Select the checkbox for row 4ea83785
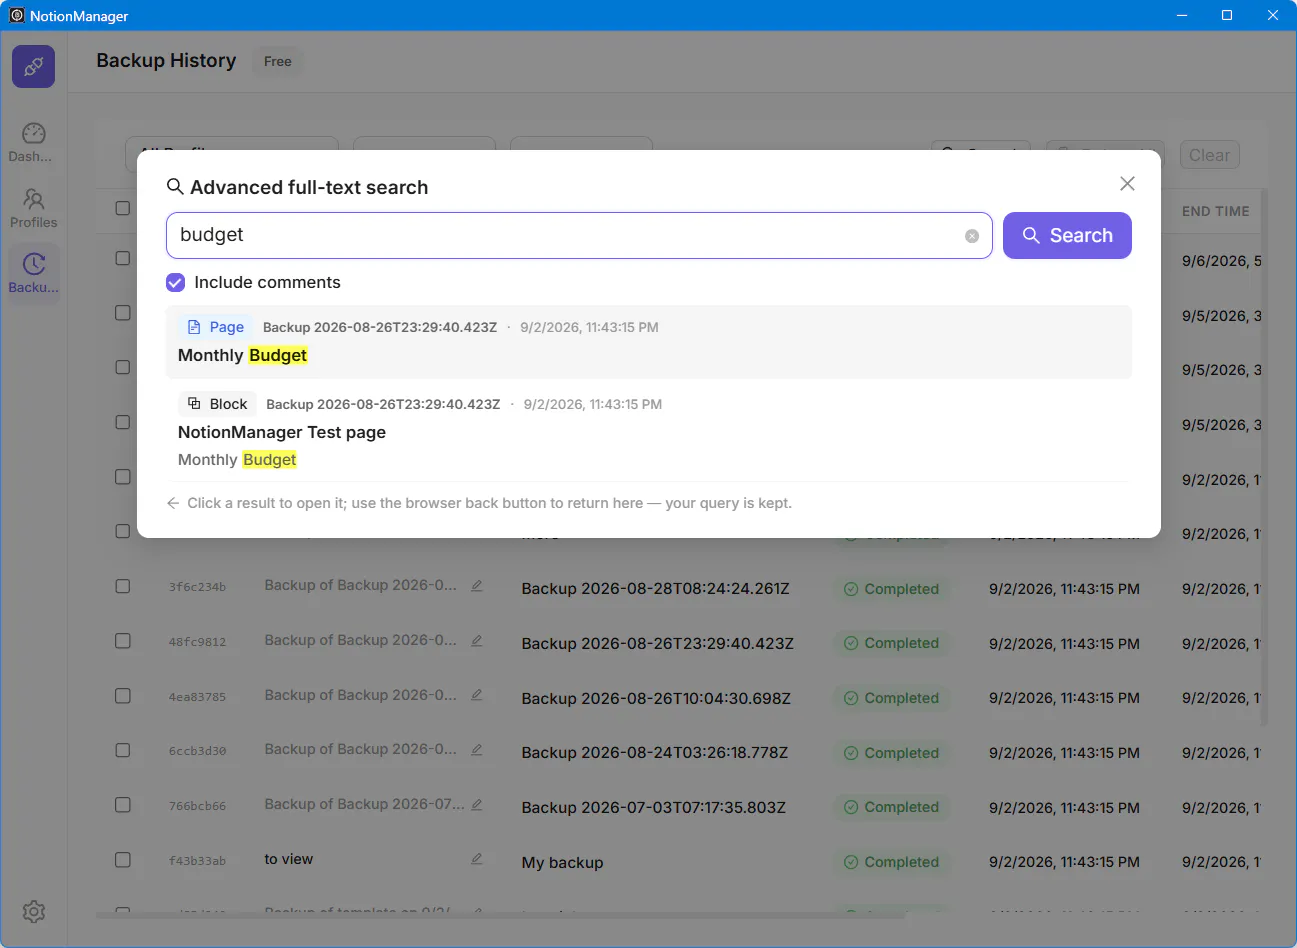 [122, 695]
